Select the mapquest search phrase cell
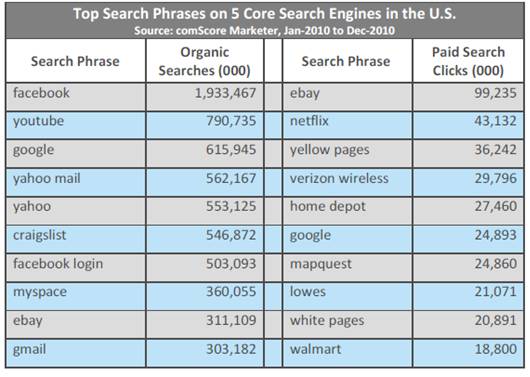530x377 pixels. coord(347,267)
